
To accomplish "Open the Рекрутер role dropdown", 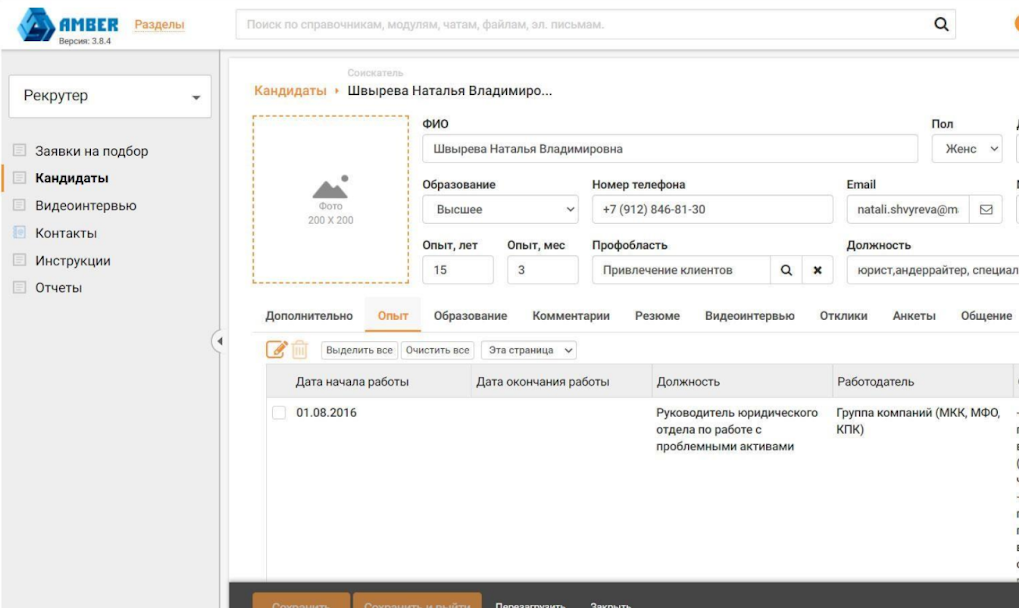I will (110, 96).
